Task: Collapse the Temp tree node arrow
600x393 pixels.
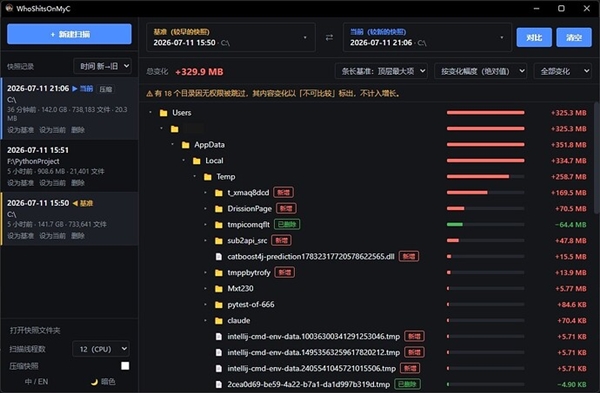Action: [x=195, y=176]
